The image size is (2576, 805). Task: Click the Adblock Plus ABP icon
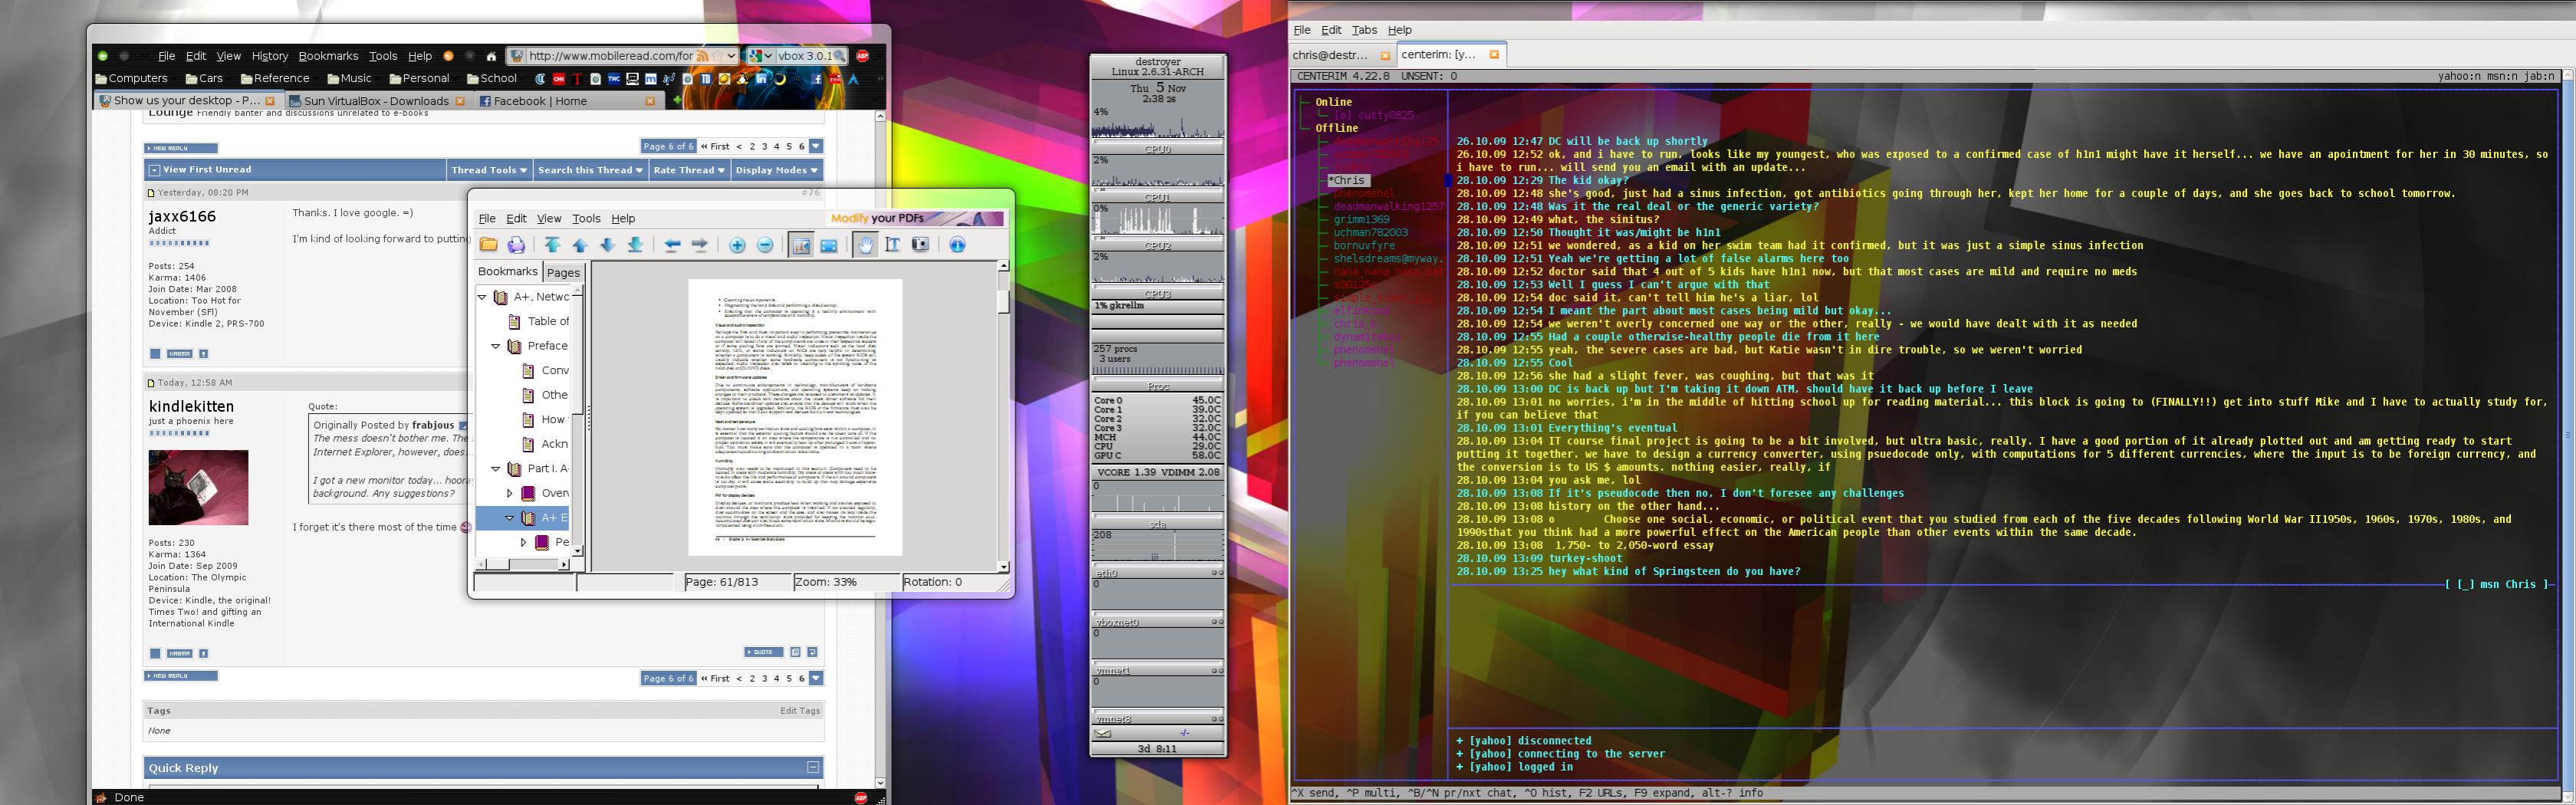pos(862,56)
